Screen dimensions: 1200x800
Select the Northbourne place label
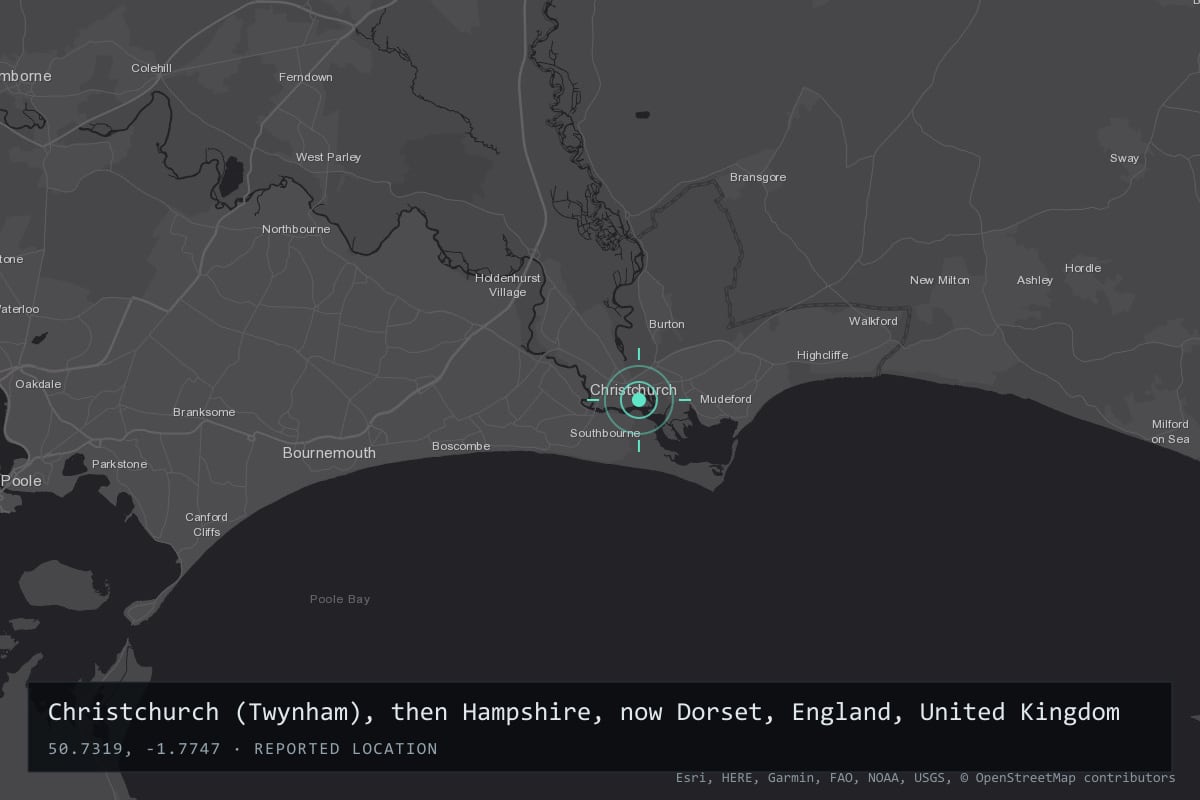pos(296,229)
